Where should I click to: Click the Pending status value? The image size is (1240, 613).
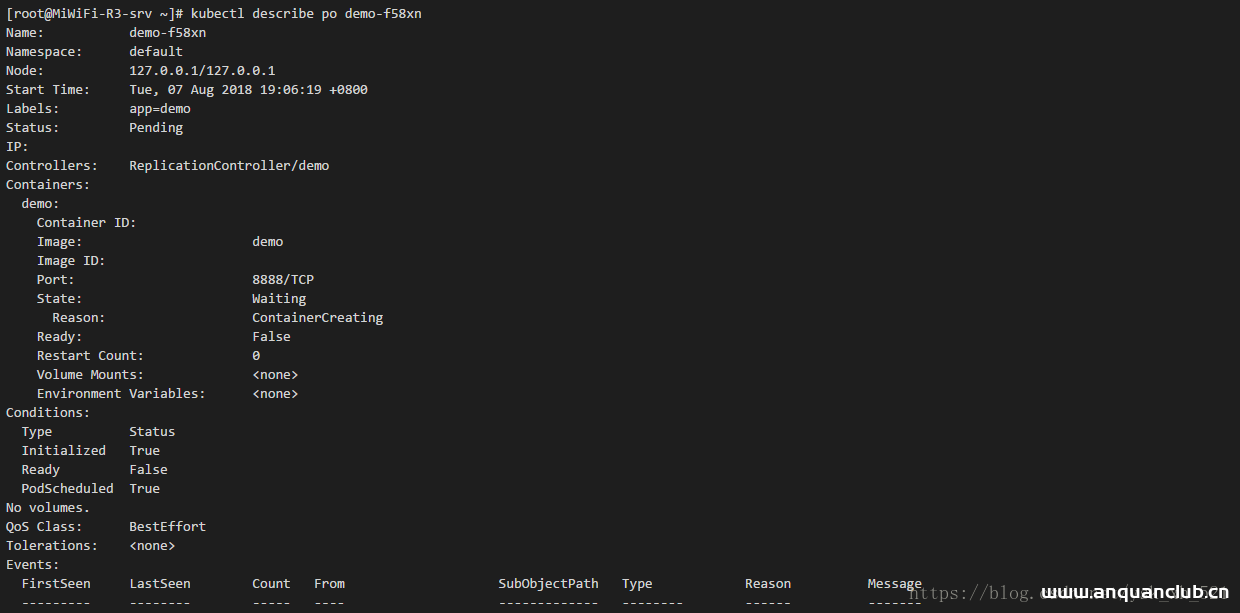tap(156, 128)
